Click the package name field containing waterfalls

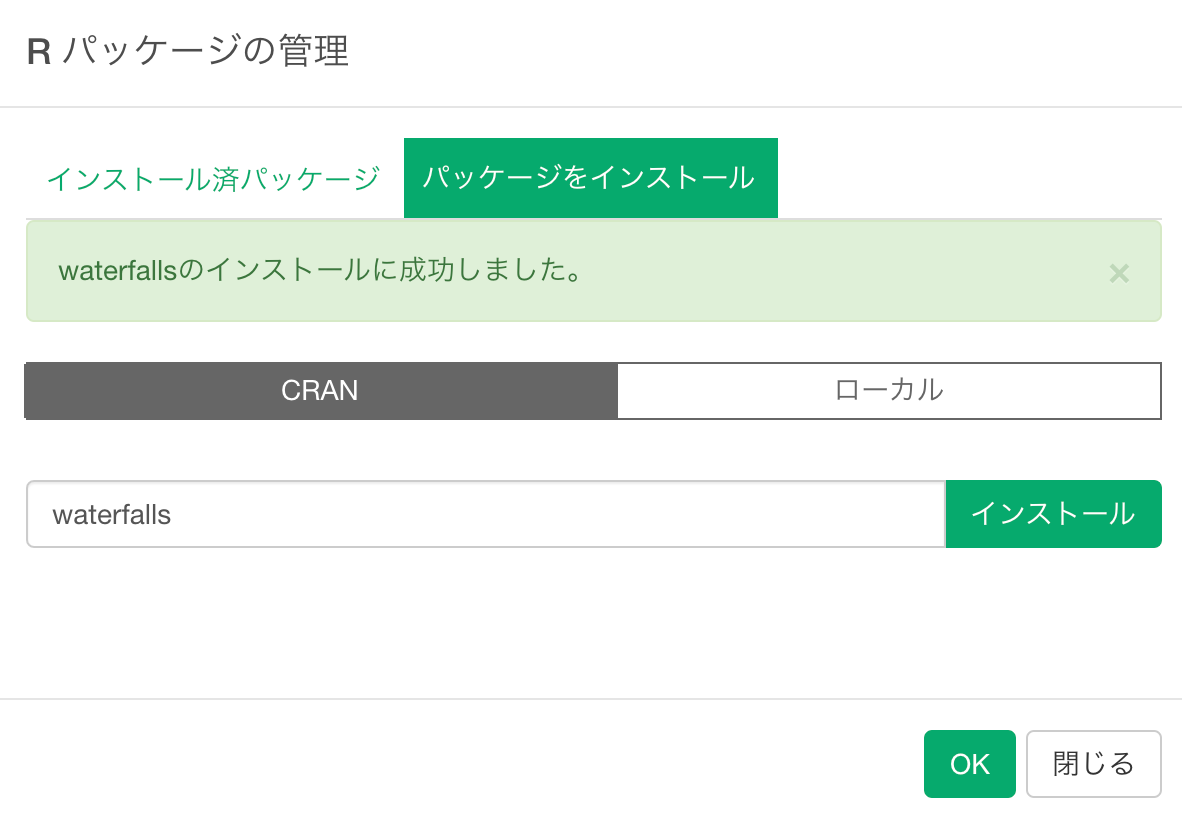(x=485, y=514)
